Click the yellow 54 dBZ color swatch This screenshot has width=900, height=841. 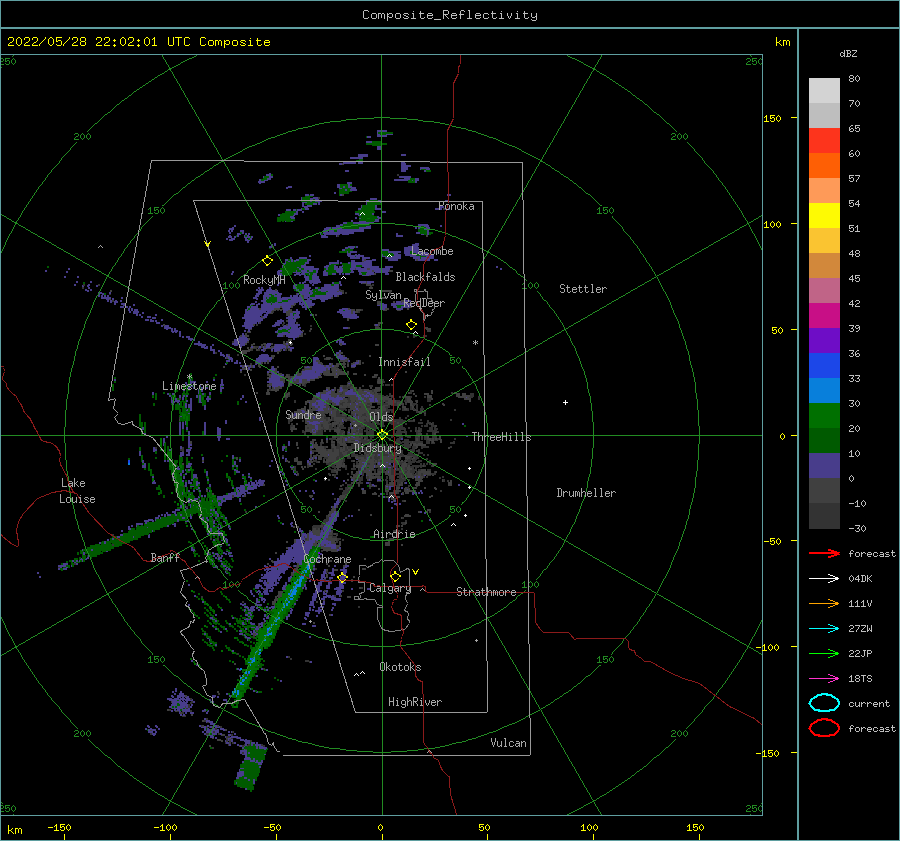click(824, 215)
